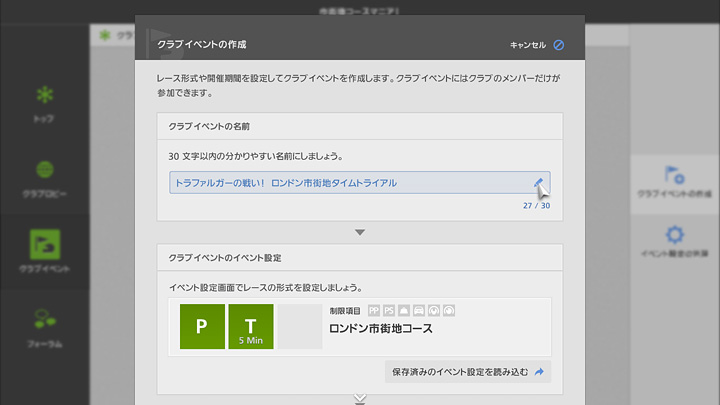This screenshot has width=720, height=405.
Task: Click the gear settings icon on right panel
Action: [674, 237]
